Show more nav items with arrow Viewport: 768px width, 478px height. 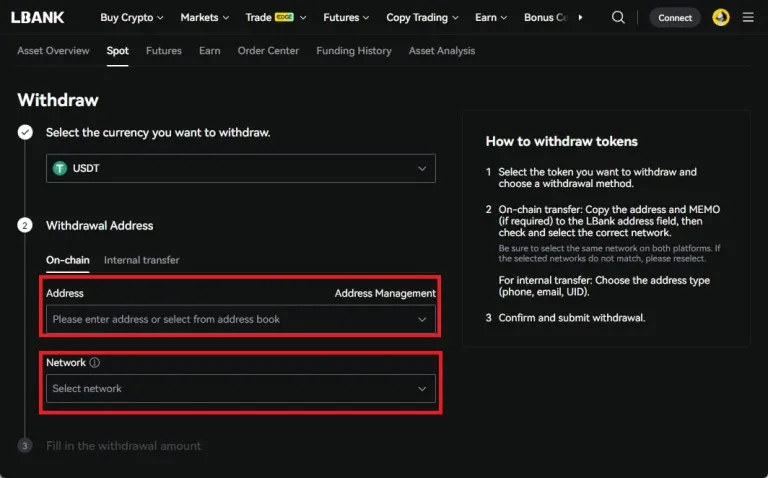(x=580, y=18)
